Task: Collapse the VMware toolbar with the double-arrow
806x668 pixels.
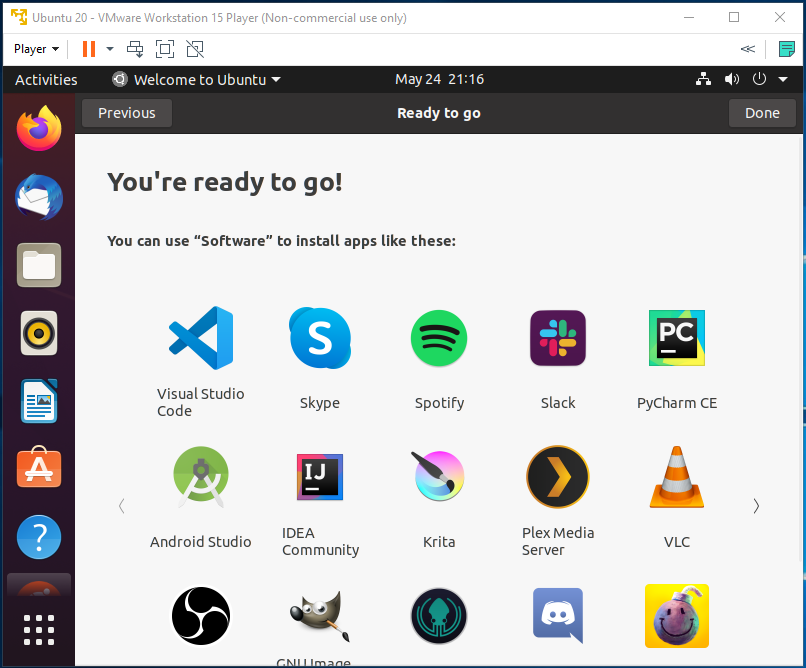Action: pos(747,49)
